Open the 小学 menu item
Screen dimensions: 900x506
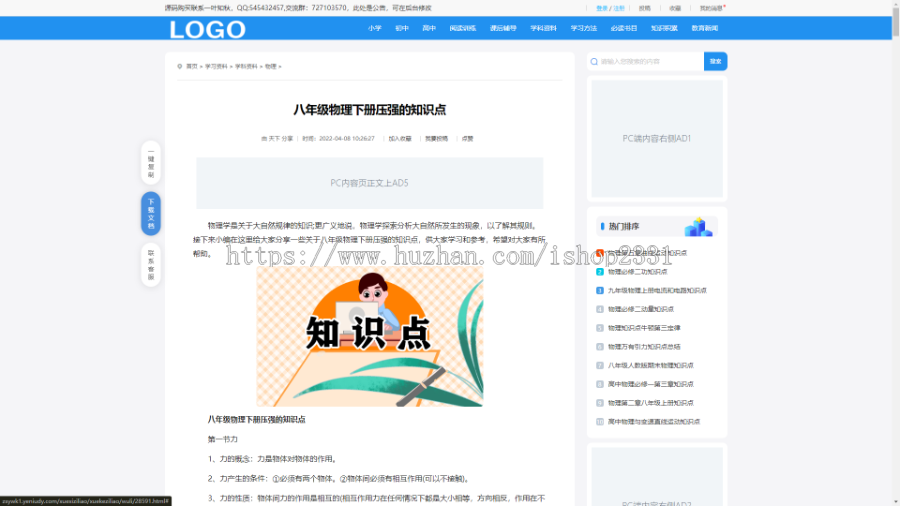[x=375, y=28]
